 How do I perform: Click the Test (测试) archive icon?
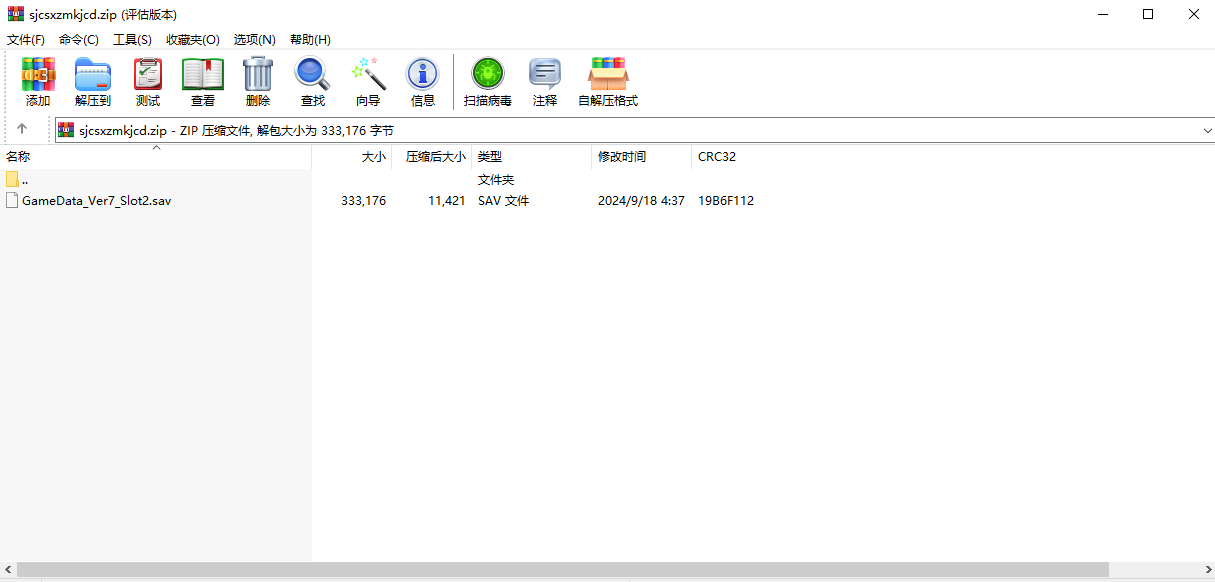pos(148,74)
